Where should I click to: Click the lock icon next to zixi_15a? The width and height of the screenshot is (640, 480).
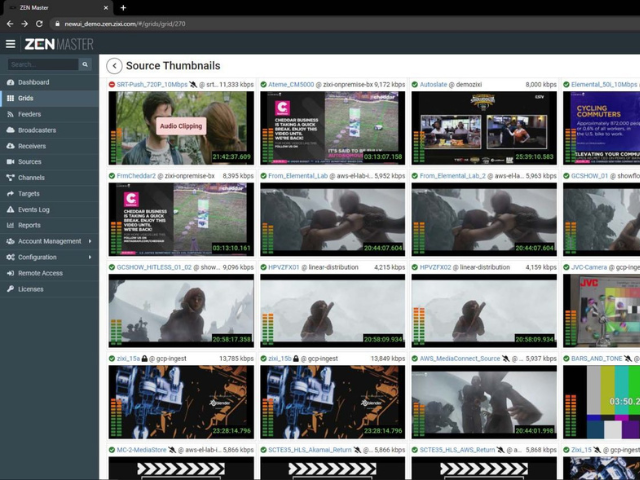pyautogui.click(x=144, y=359)
